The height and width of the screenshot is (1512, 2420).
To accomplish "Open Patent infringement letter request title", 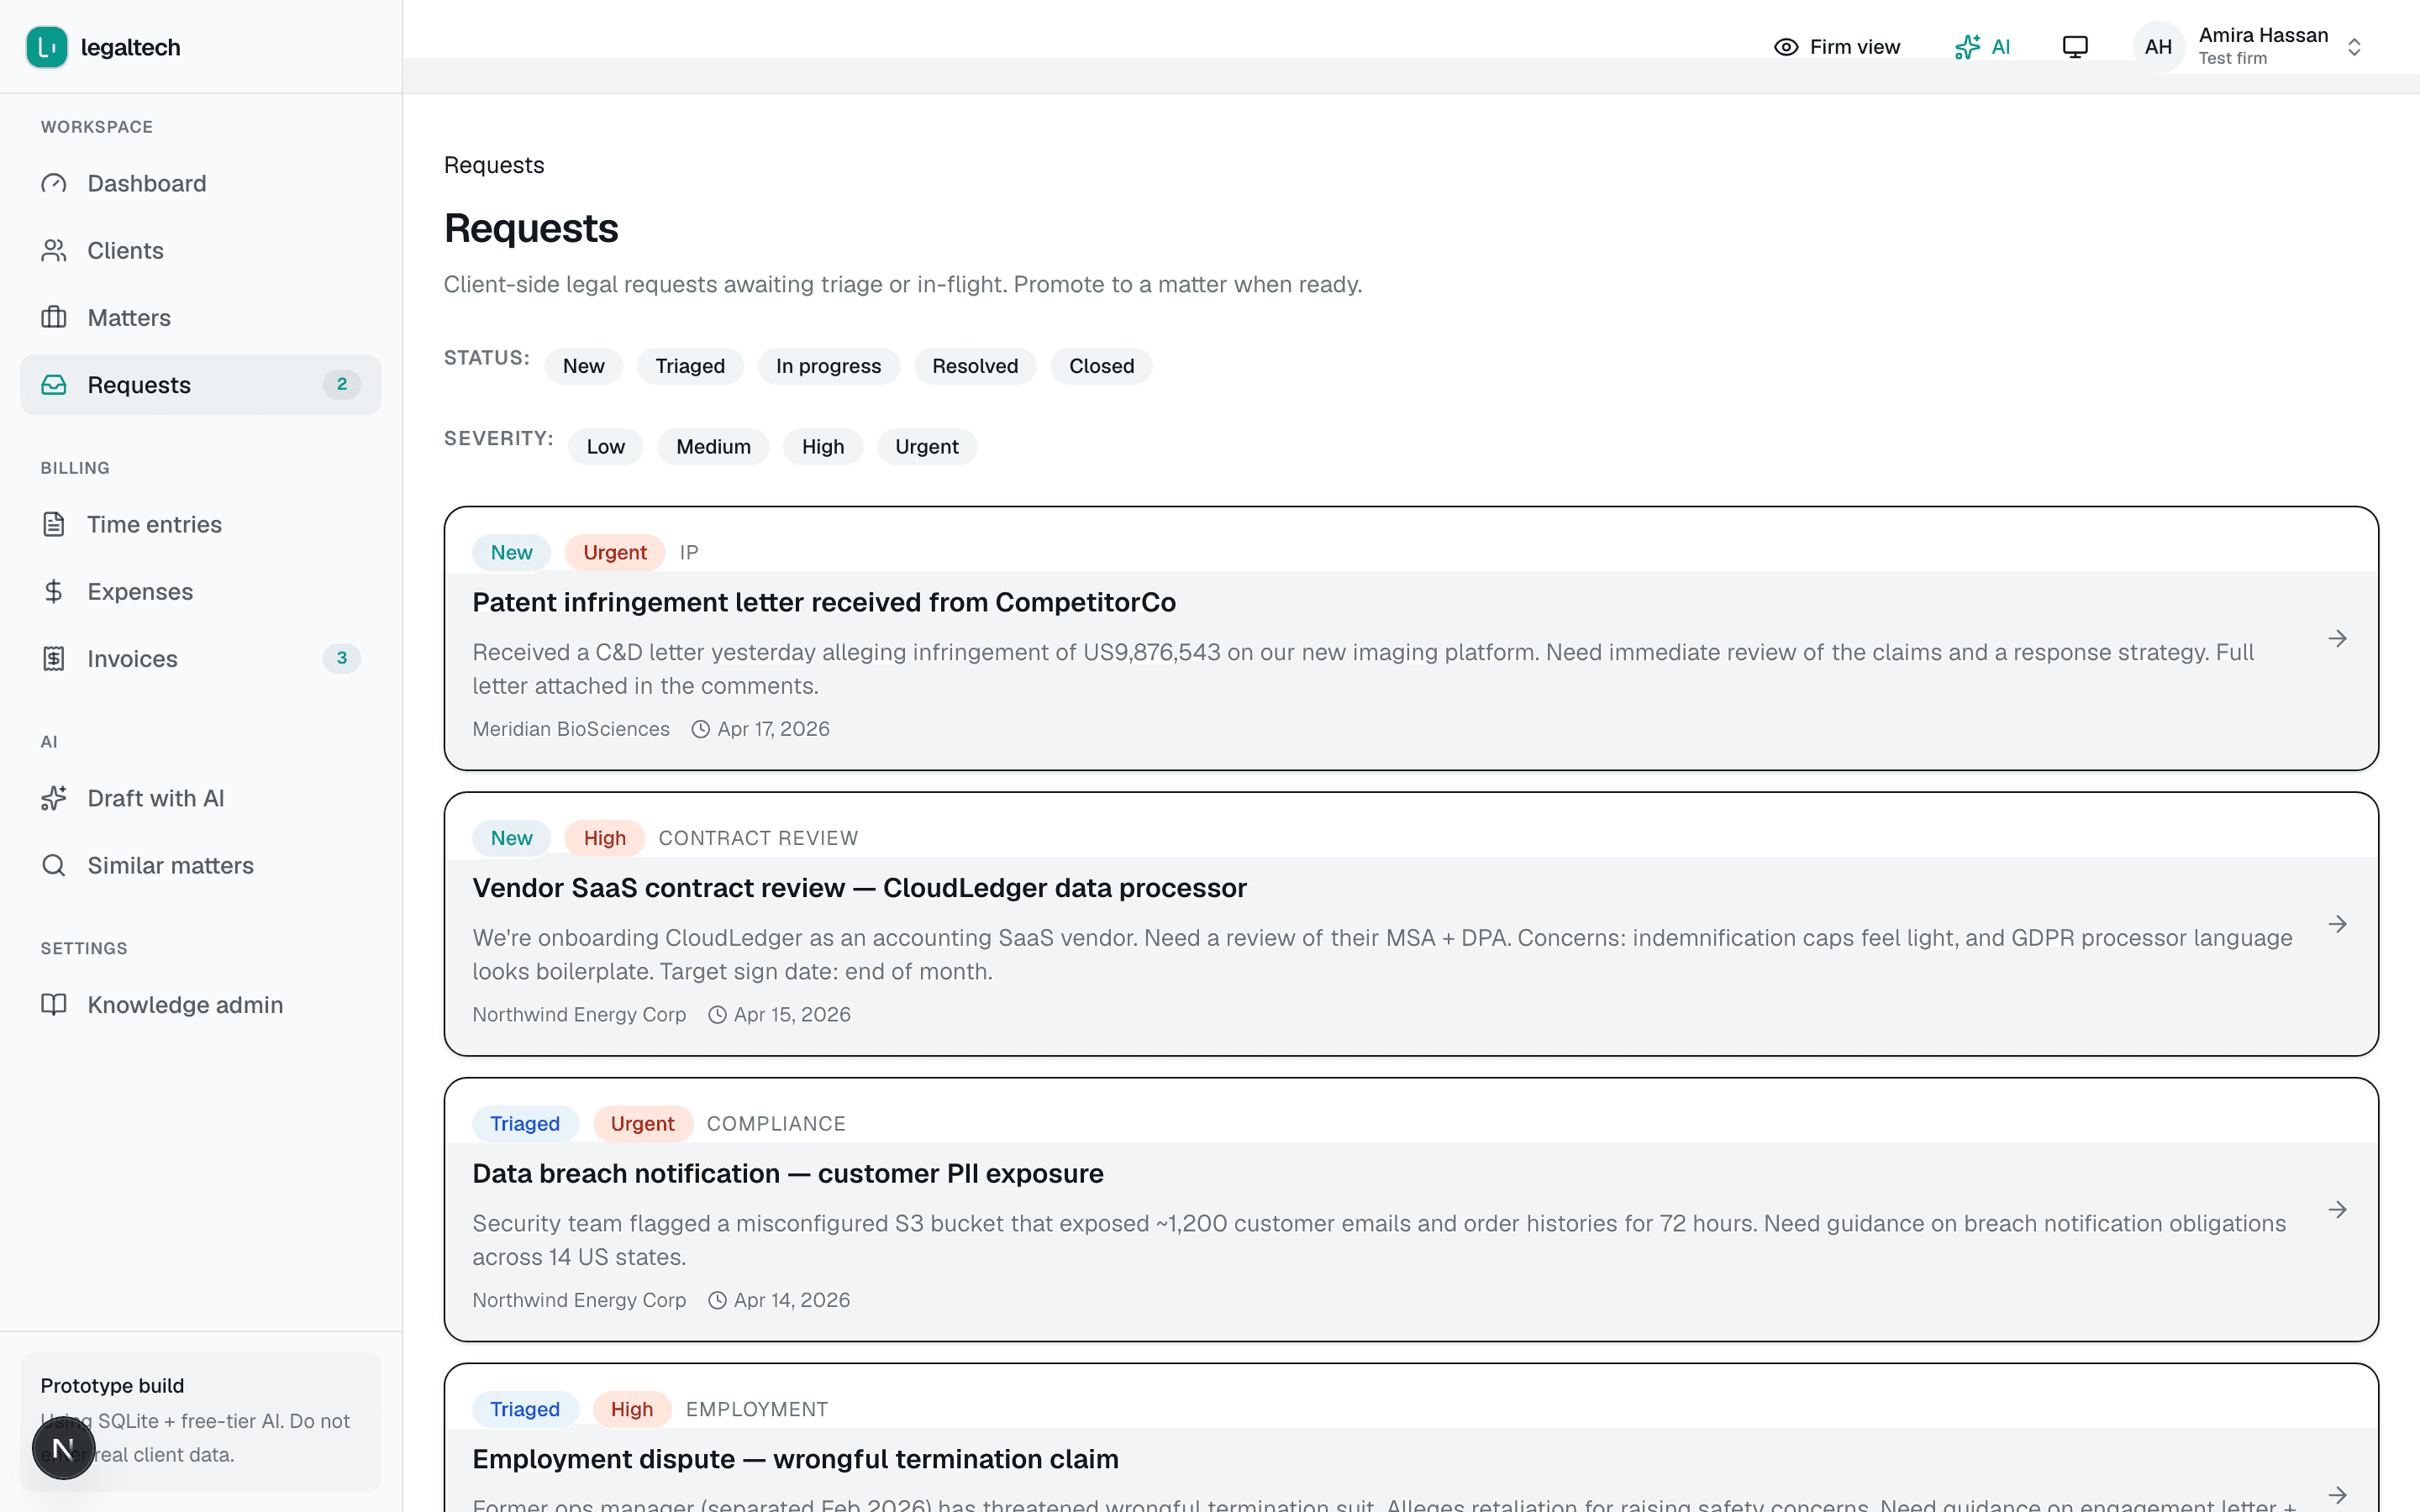I will [824, 602].
